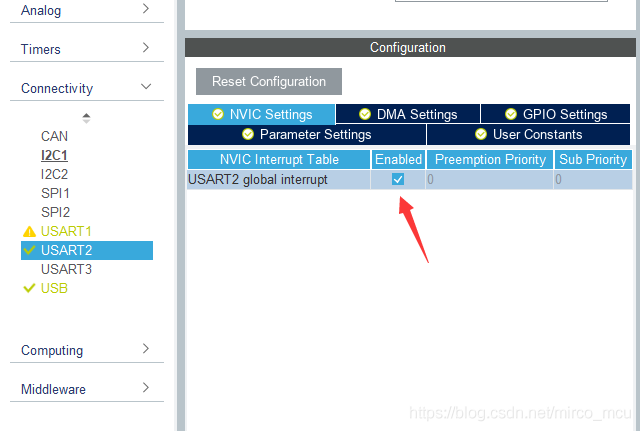The image size is (640, 431).
Task: Select the USART2 global interrupt row
Action: click(x=410, y=180)
